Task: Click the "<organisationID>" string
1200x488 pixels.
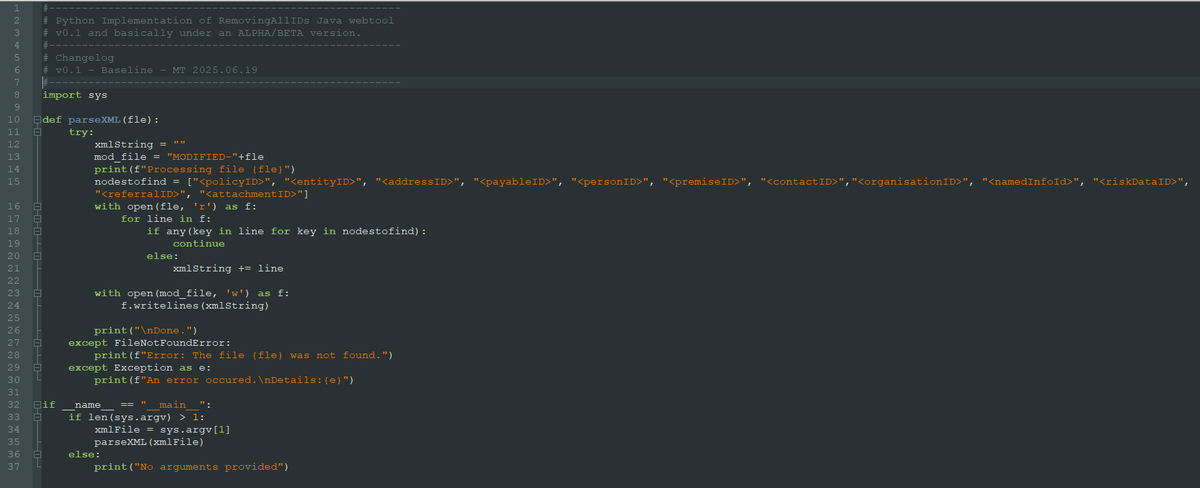Action: (x=913, y=182)
